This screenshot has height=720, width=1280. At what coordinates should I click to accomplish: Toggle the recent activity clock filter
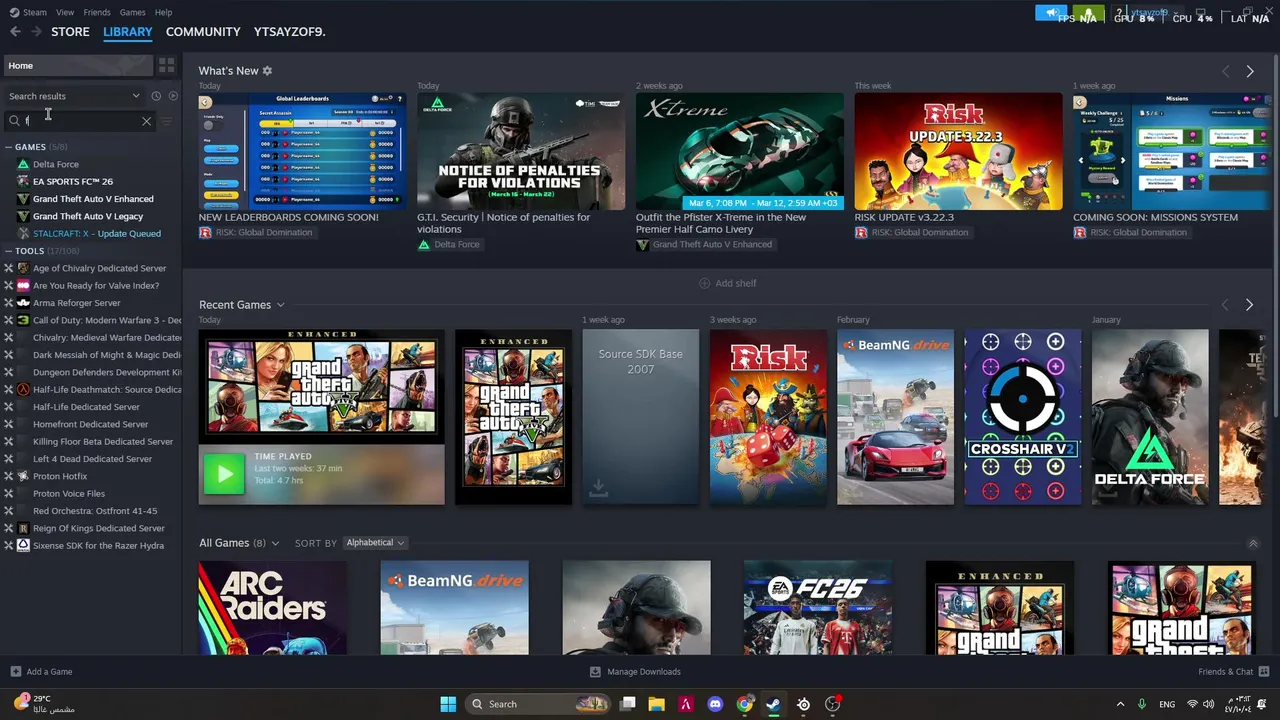[x=156, y=96]
